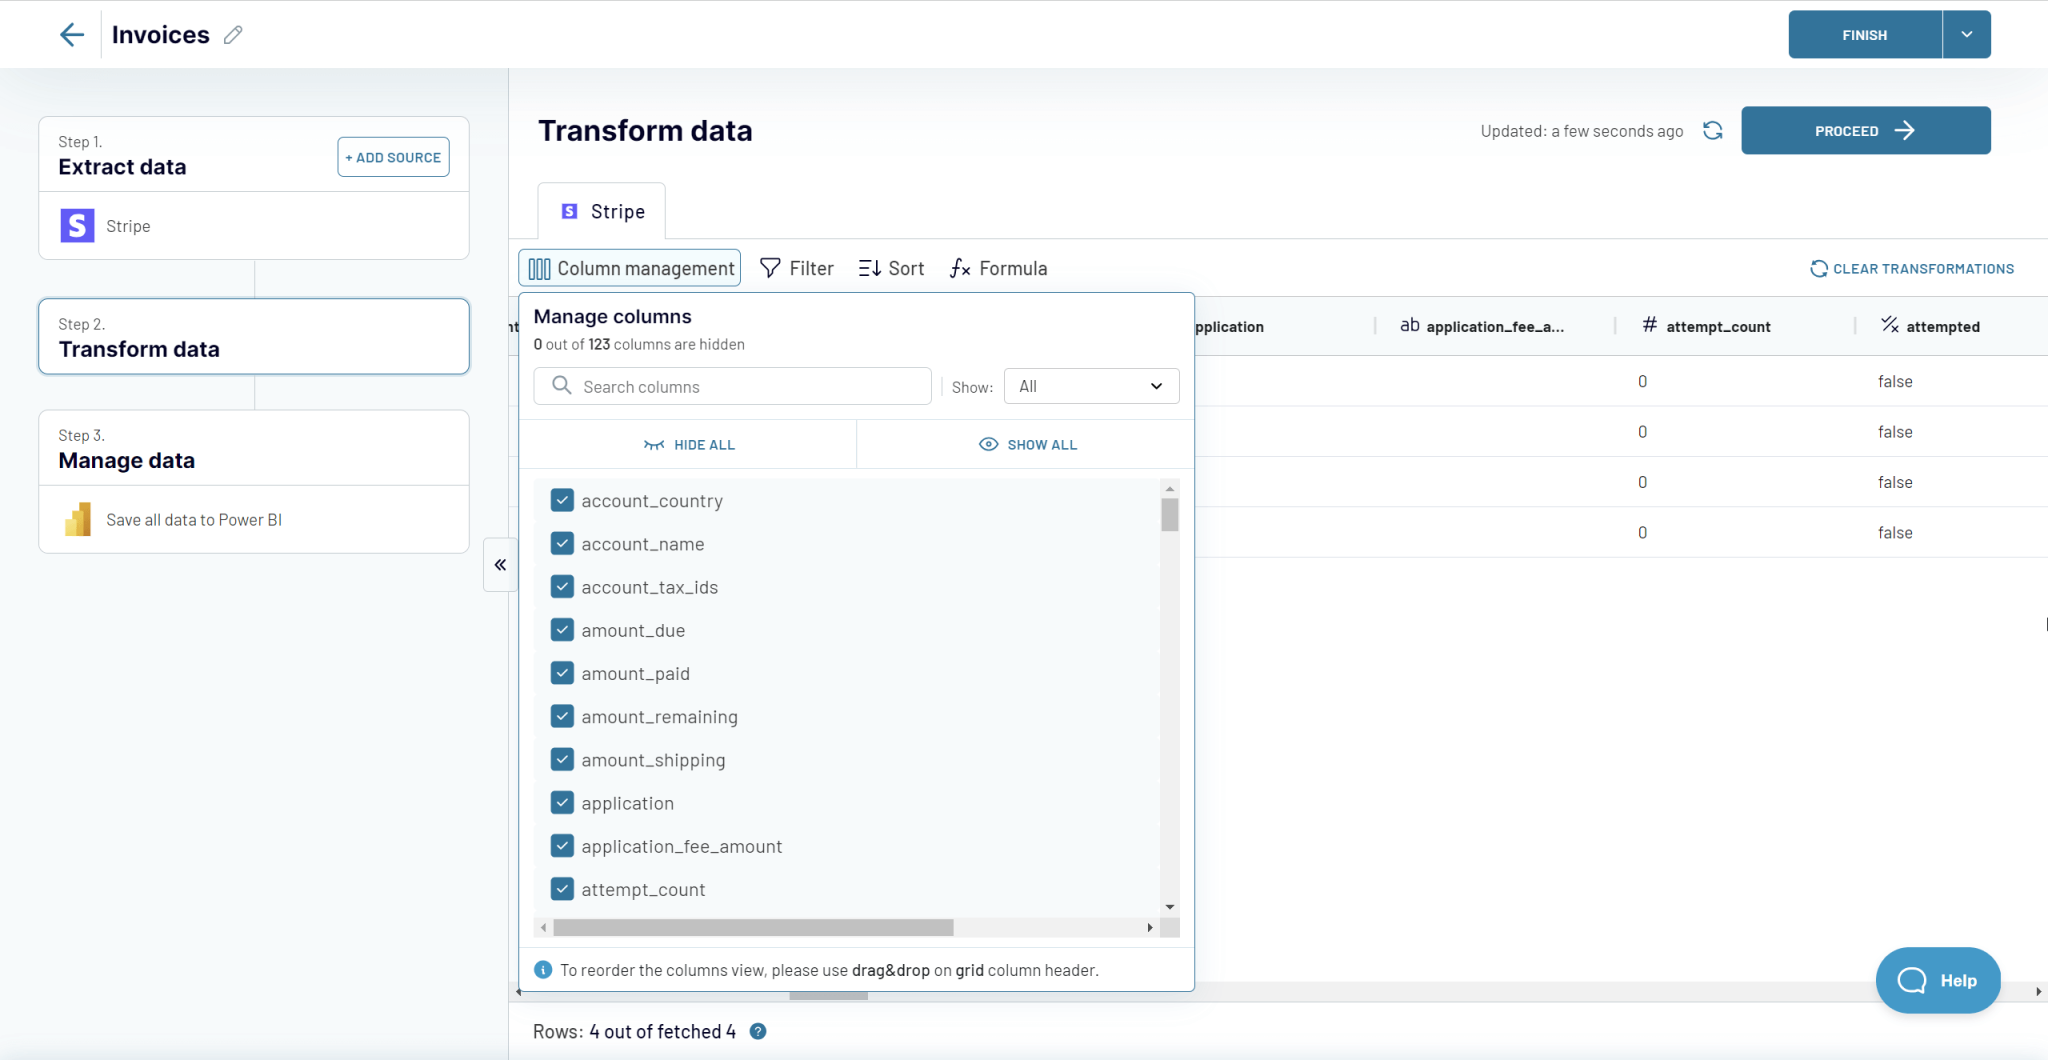Open the Help chat widget

point(1936,980)
